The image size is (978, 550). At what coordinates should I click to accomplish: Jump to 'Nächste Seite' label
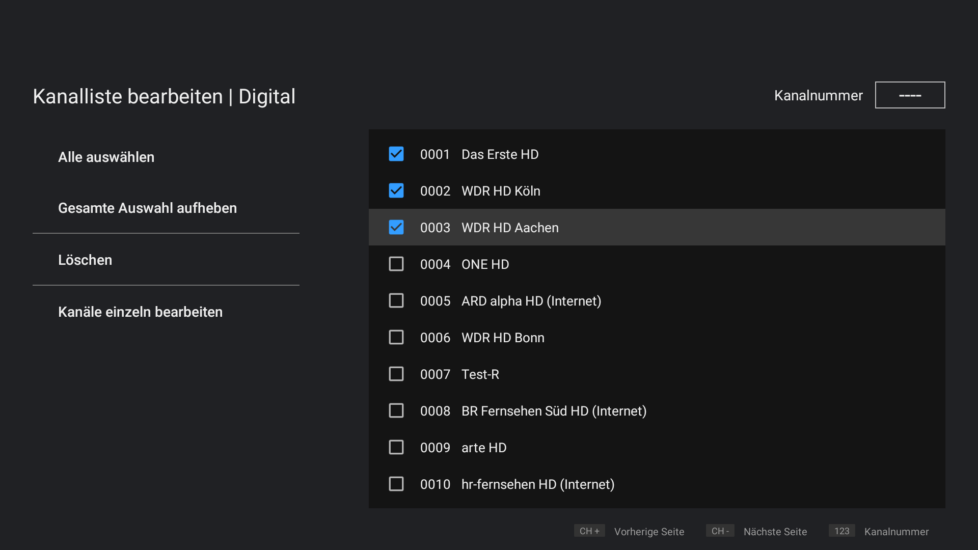775,532
